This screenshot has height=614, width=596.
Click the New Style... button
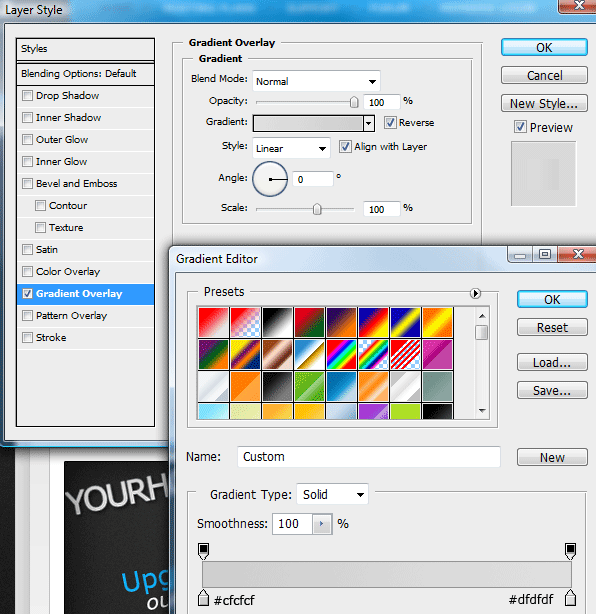544,103
